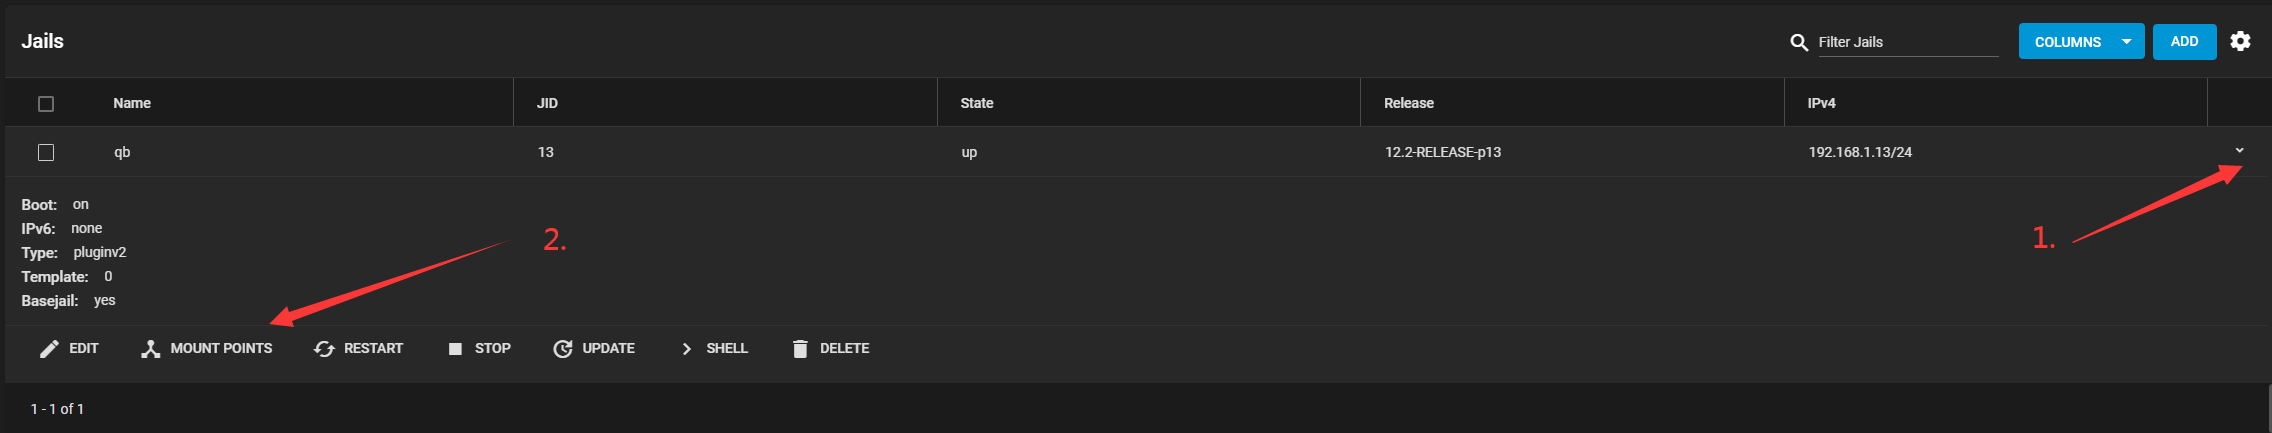Collapse the qb row details chevron

click(x=2239, y=150)
